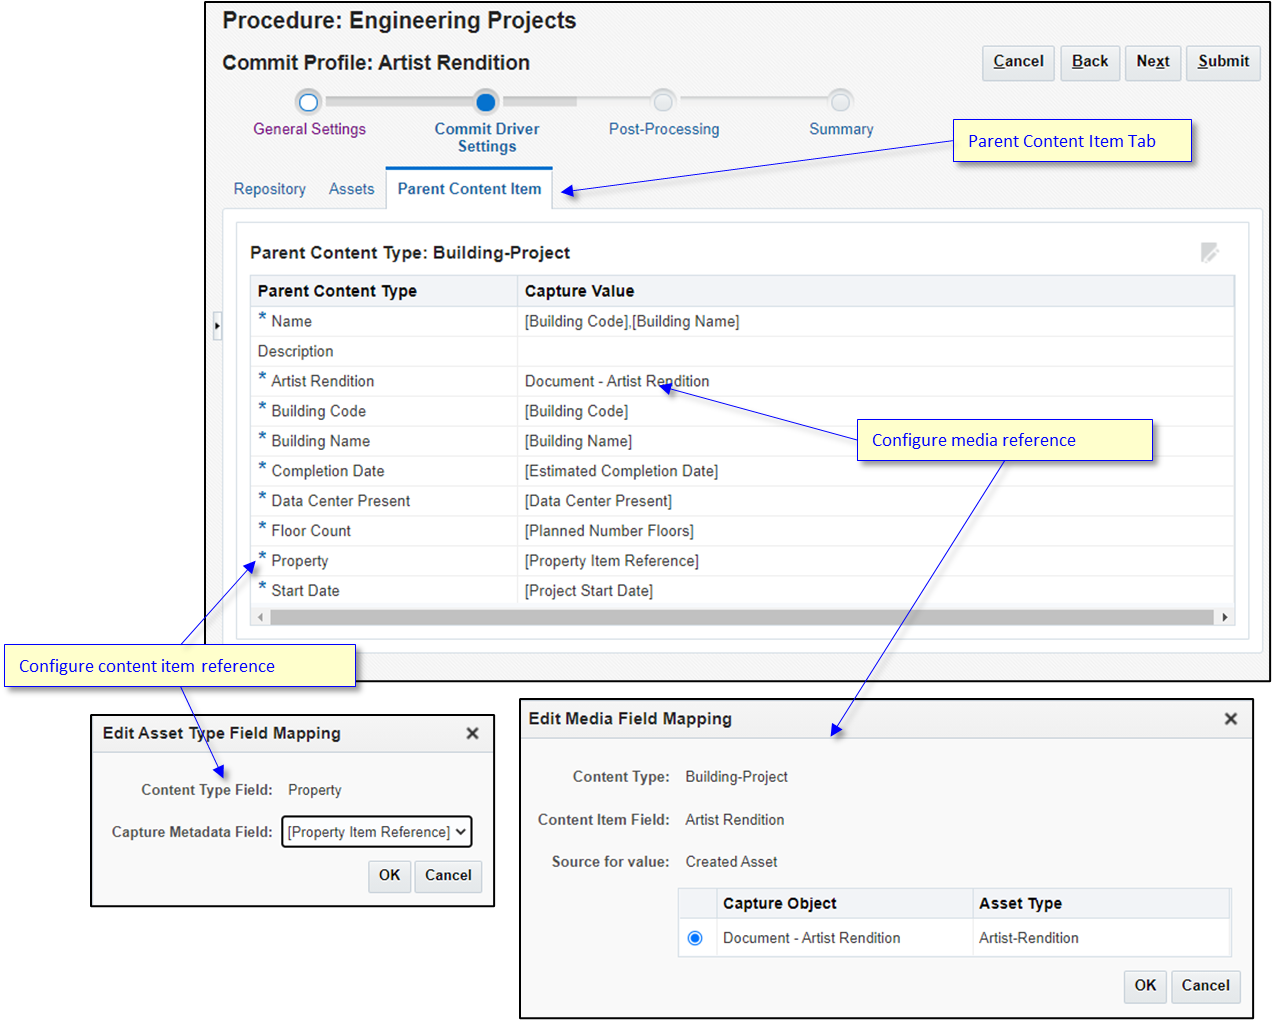Click the Back button
Image resolution: width=1272 pixels, height=1020 pixels.
pyautogui.click(x=1090, y=62)
